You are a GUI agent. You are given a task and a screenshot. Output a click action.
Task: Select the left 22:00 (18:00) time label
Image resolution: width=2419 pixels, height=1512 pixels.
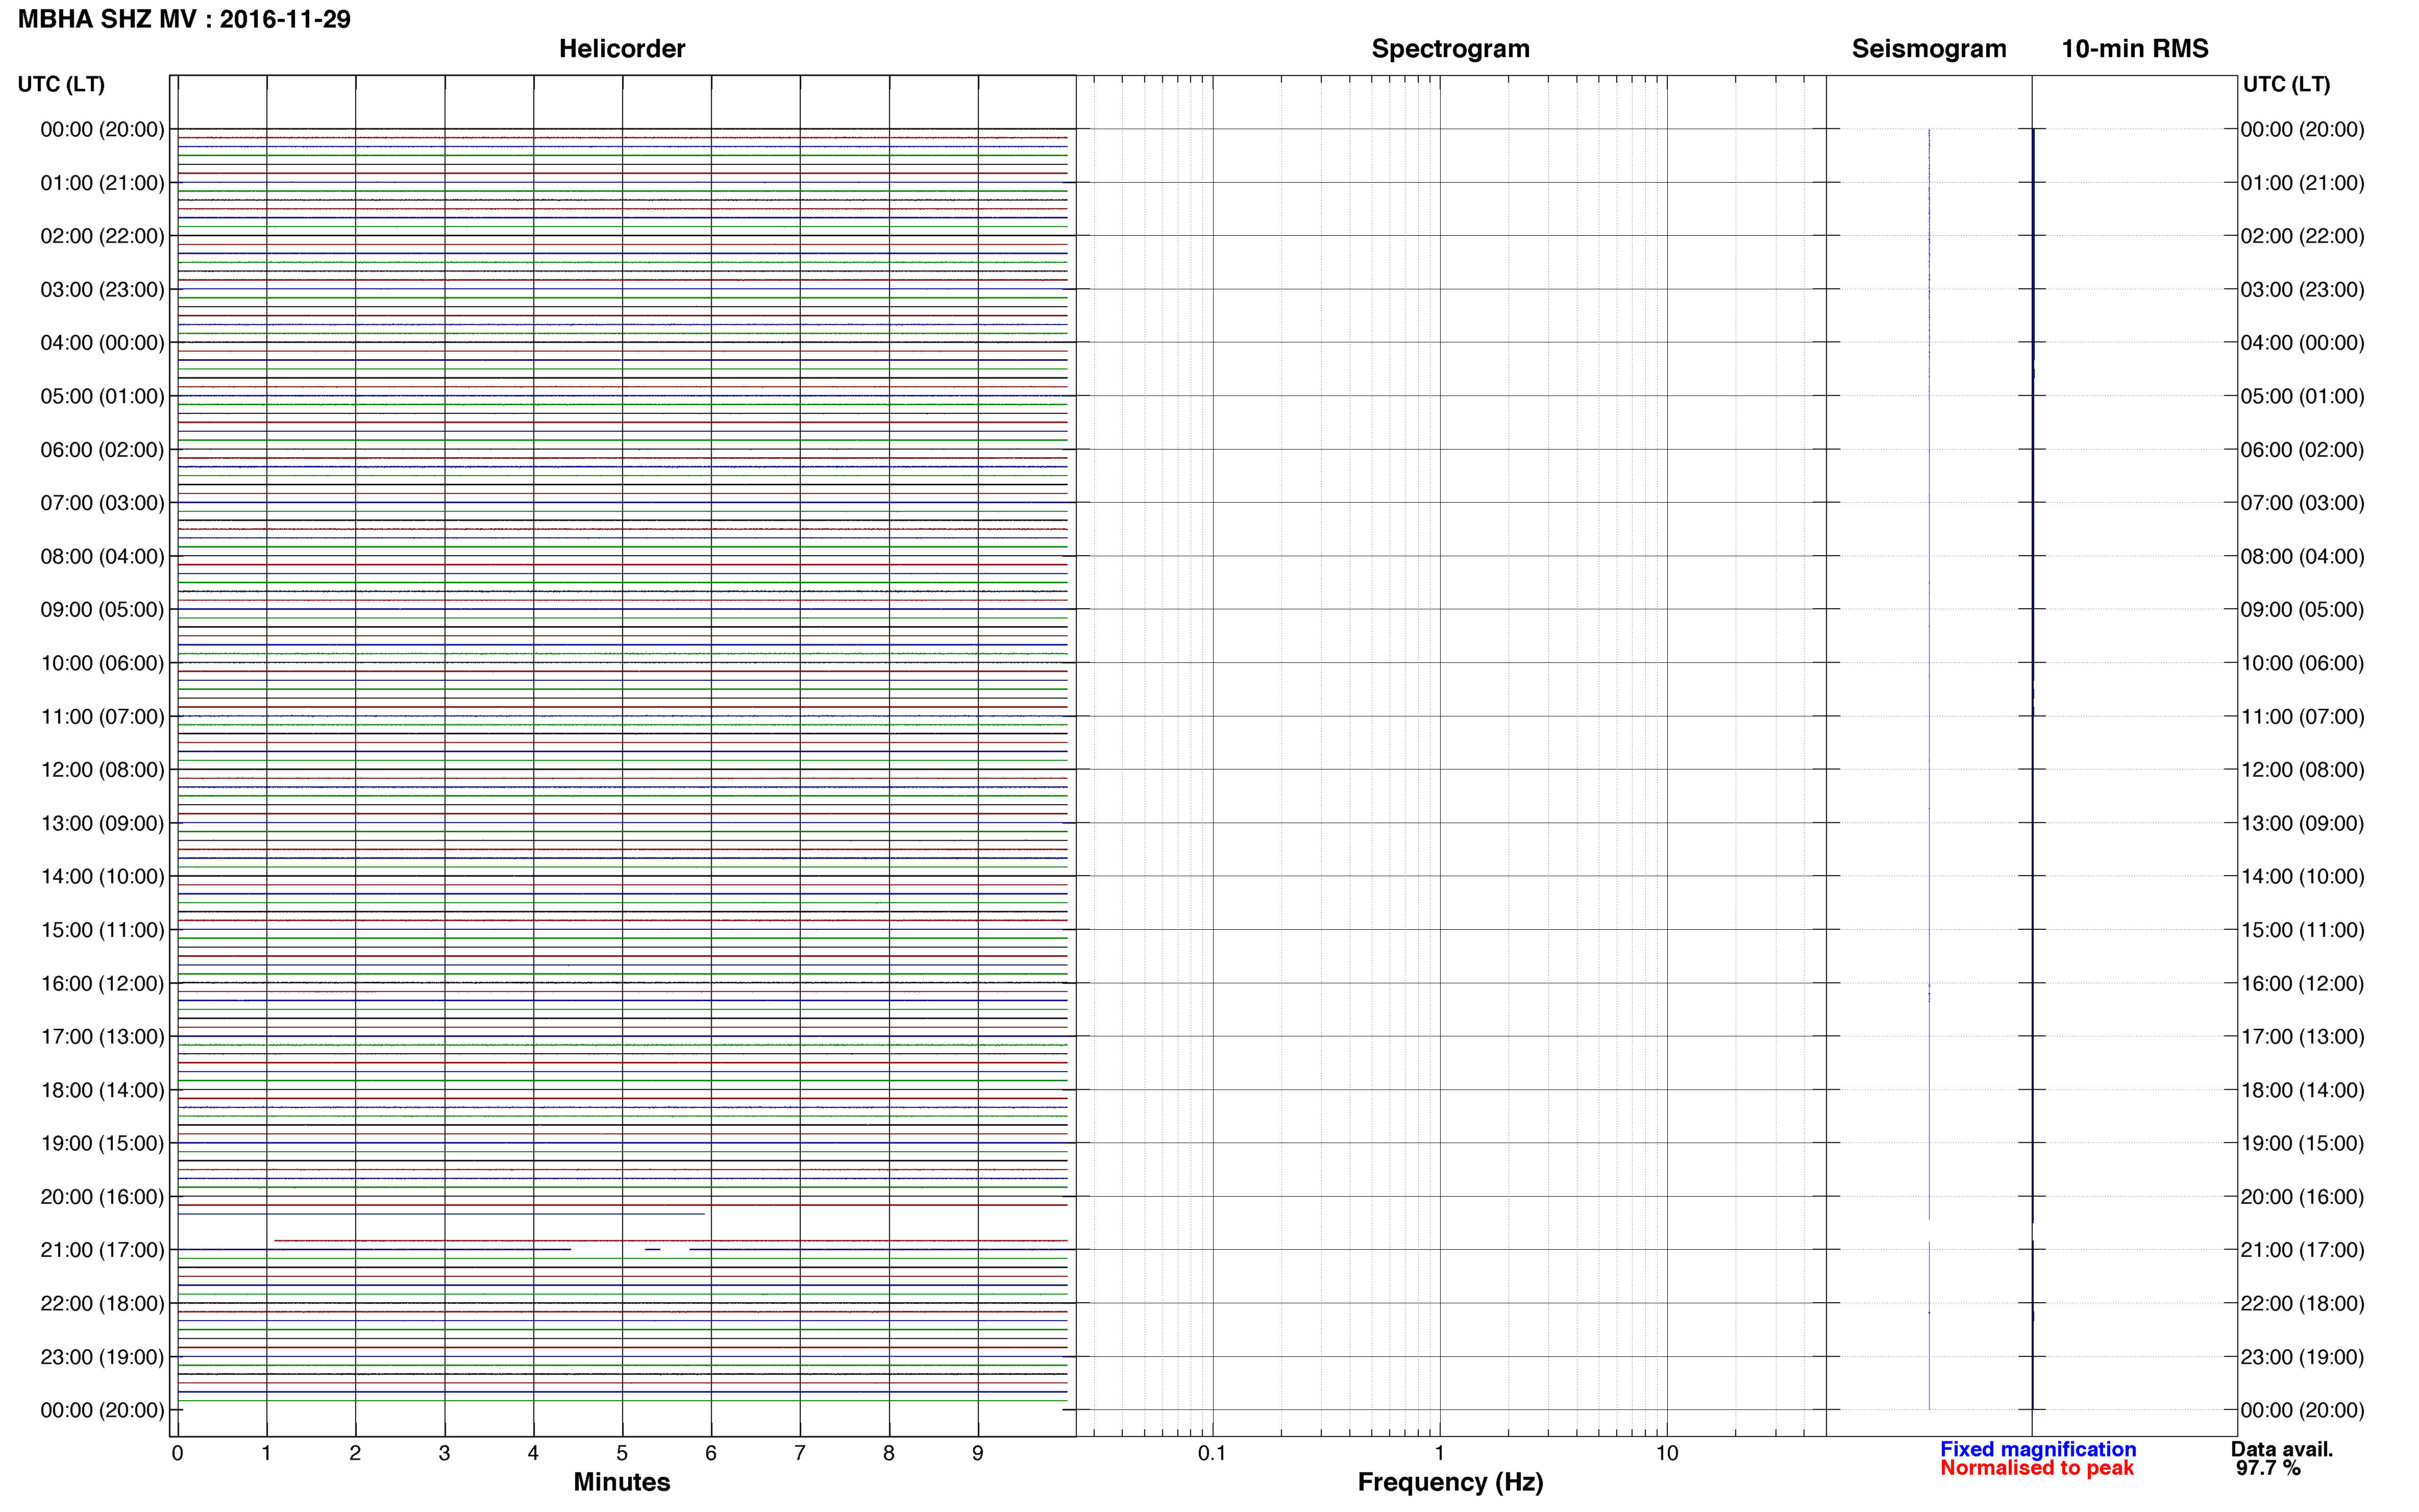[102, 1304]
